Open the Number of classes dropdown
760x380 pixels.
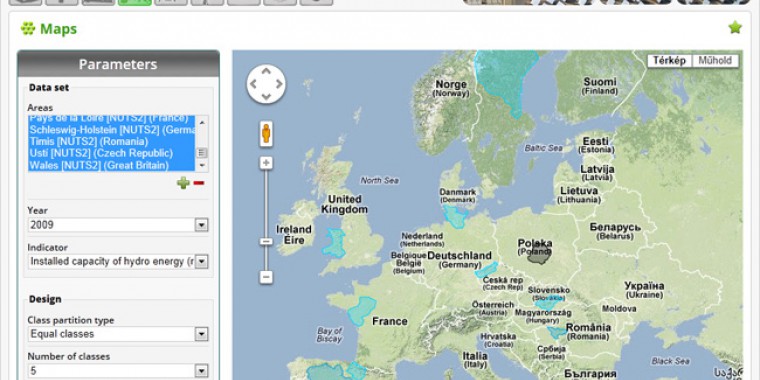pyautogui.click(x=118, y=371)
